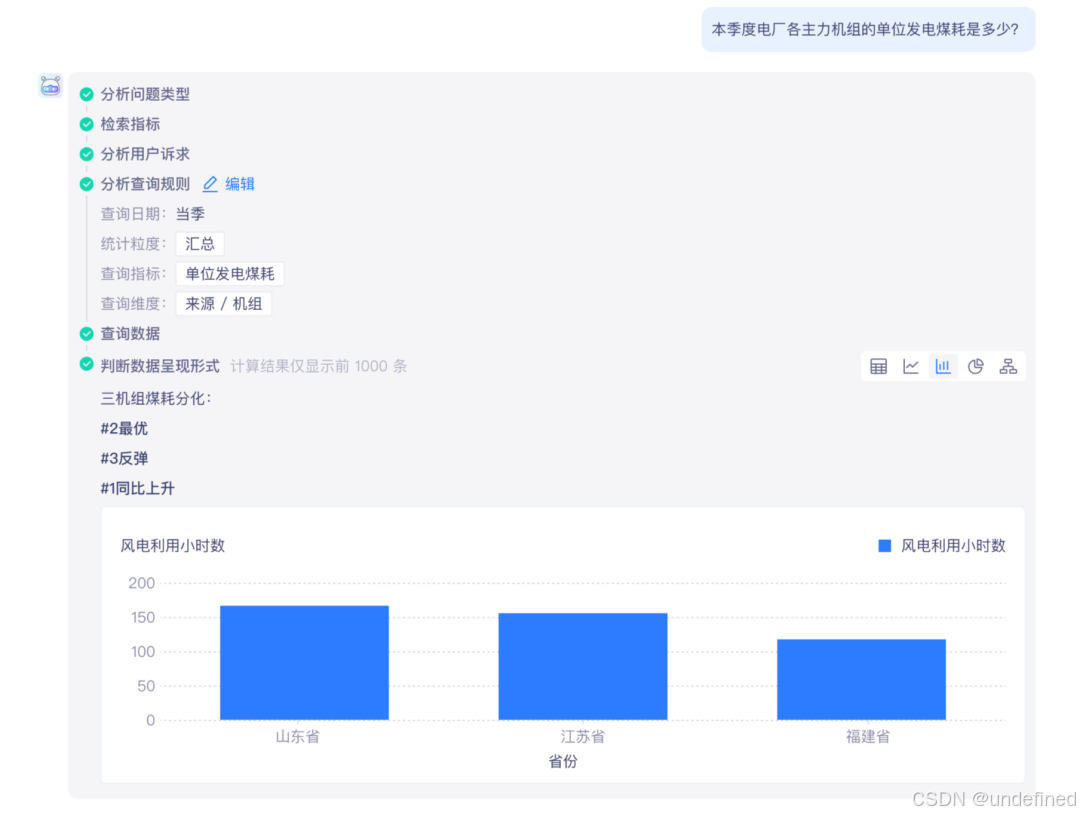The width and height of the screenshot is (1080, 816).
Task: Click the 山东省 bar in chart
Action: (x=304, y=663)
